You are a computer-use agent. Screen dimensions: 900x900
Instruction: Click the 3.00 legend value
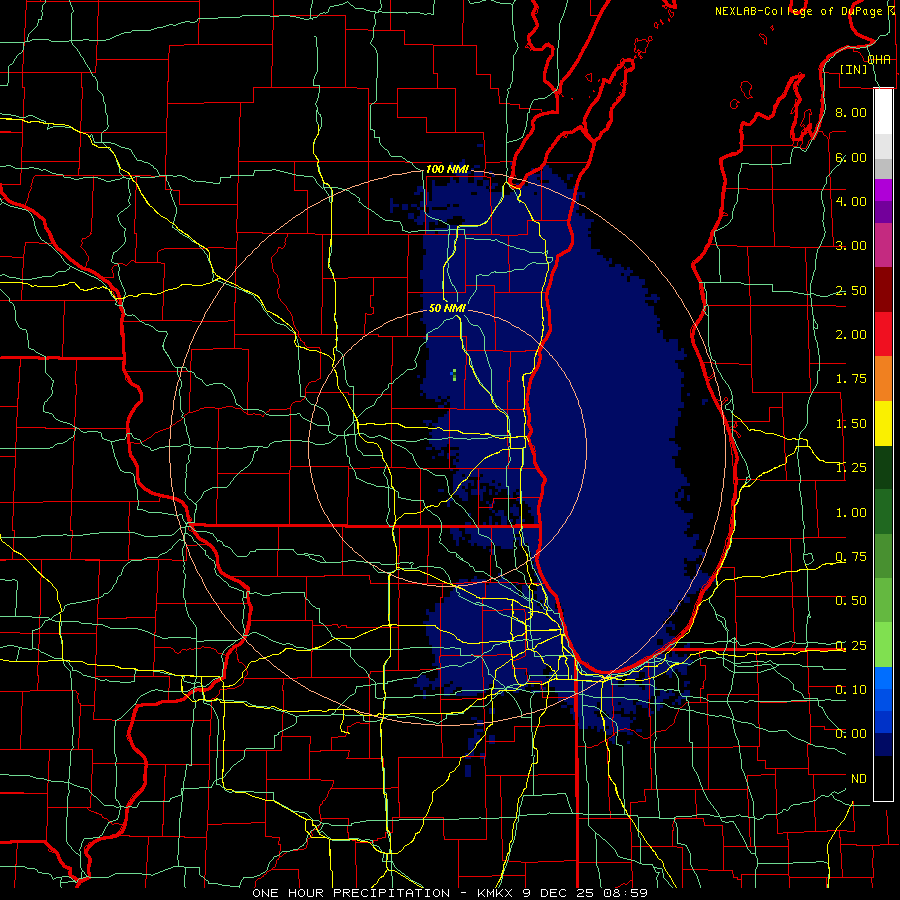point(850,246)
